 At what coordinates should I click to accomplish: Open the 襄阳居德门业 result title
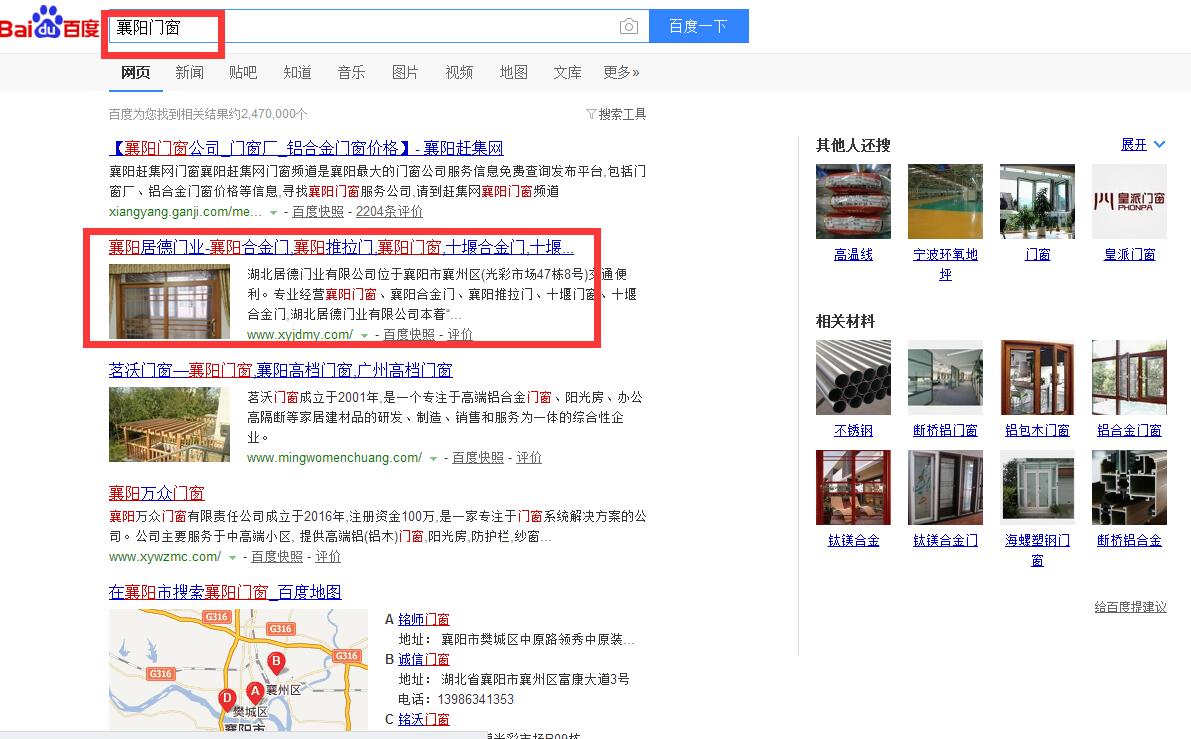coord(341,247)
